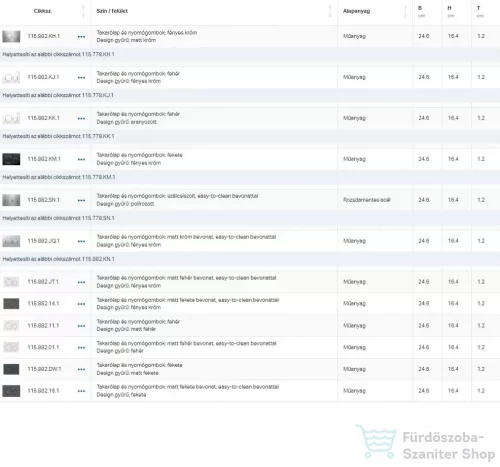The height and width of the screenshot is (467, 500).
Task: Select article number 115.882.JQ.1
Action: click(44, 241)
